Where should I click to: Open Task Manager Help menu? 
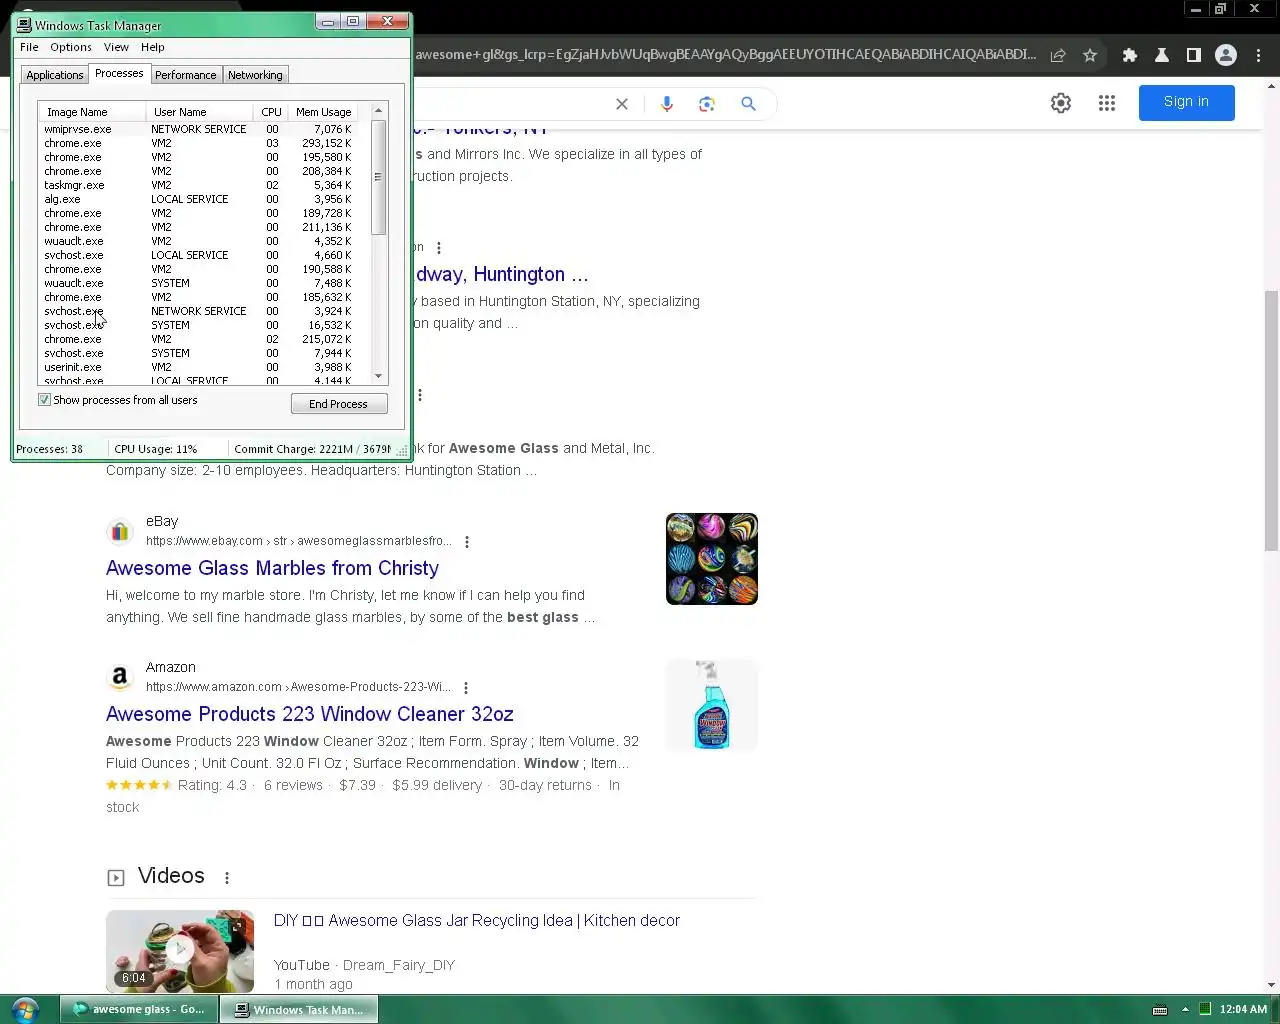pyautogui.click(x=153, y=47)
